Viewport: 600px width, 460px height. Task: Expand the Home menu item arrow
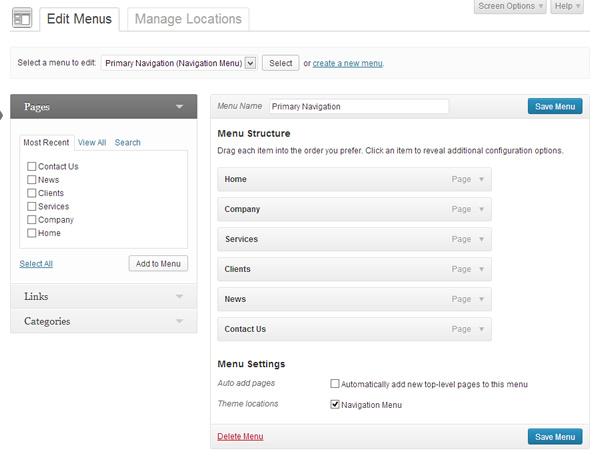(x=481, y=180)
